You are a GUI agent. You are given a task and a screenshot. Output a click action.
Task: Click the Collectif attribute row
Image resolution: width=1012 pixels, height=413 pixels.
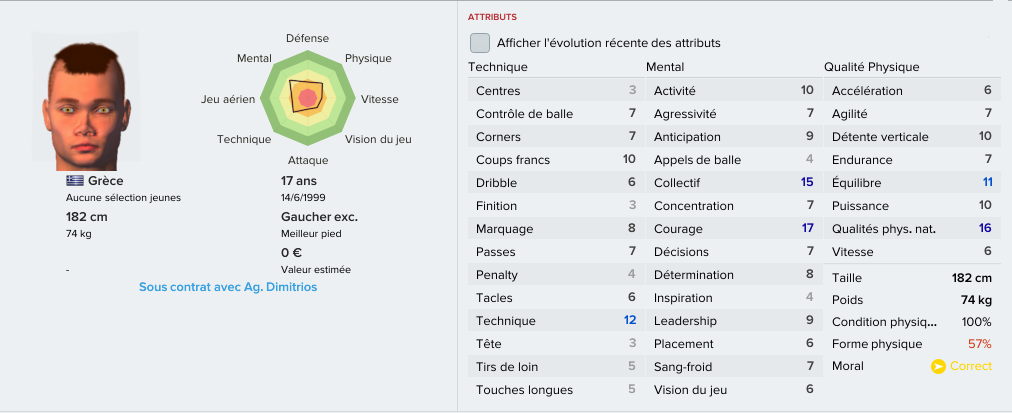734,183
